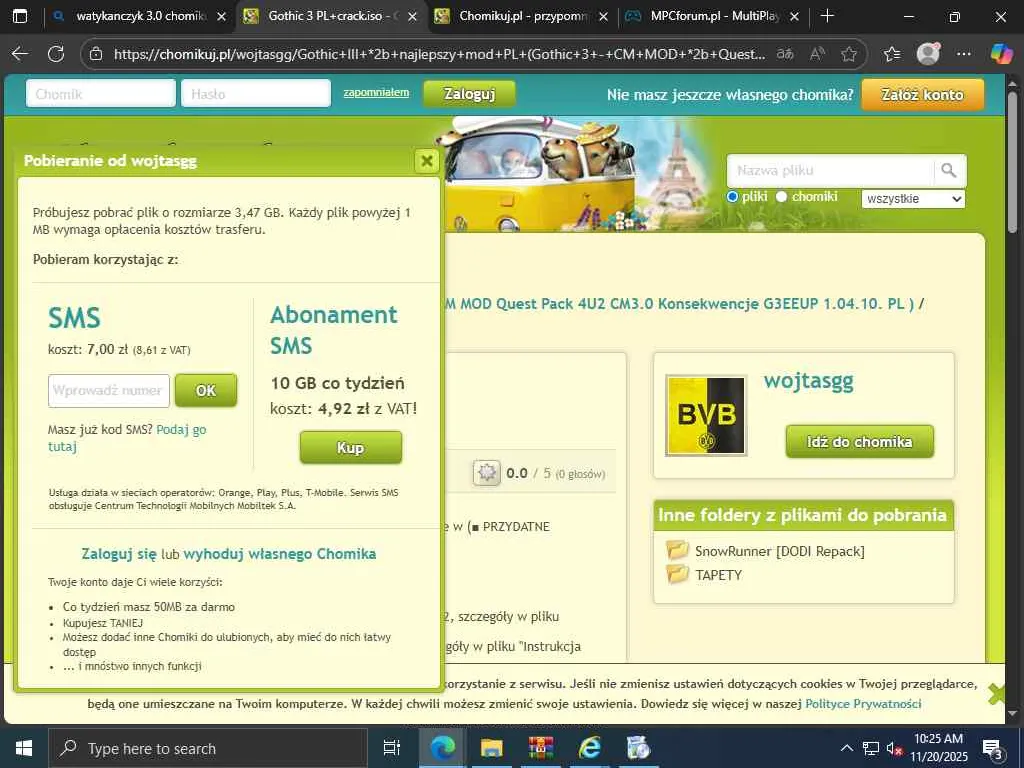
Task: Open Microsoft Edge from taskbar
Action: click(442, 748)
